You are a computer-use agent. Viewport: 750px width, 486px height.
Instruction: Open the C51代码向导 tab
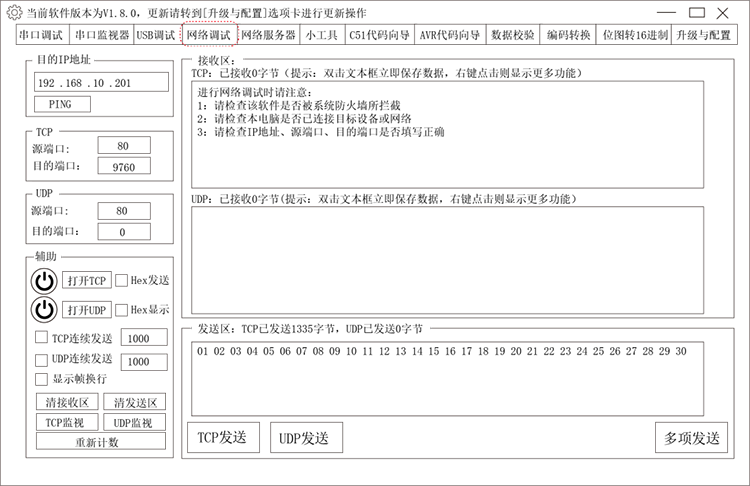click(x=379, y=34)
